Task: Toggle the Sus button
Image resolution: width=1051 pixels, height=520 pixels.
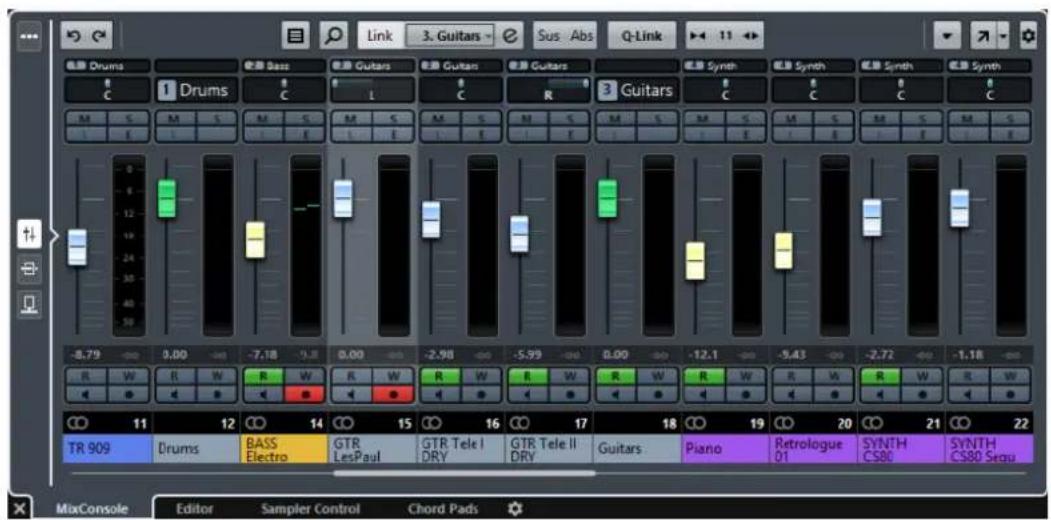Action: pyautogui.click(x=549, y=36)
